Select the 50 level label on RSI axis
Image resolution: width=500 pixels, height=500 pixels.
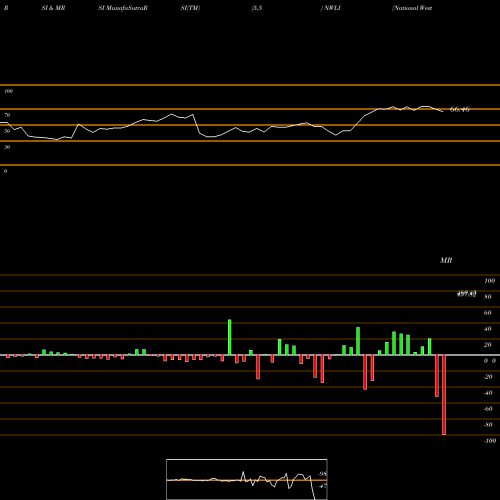(7, 131)
